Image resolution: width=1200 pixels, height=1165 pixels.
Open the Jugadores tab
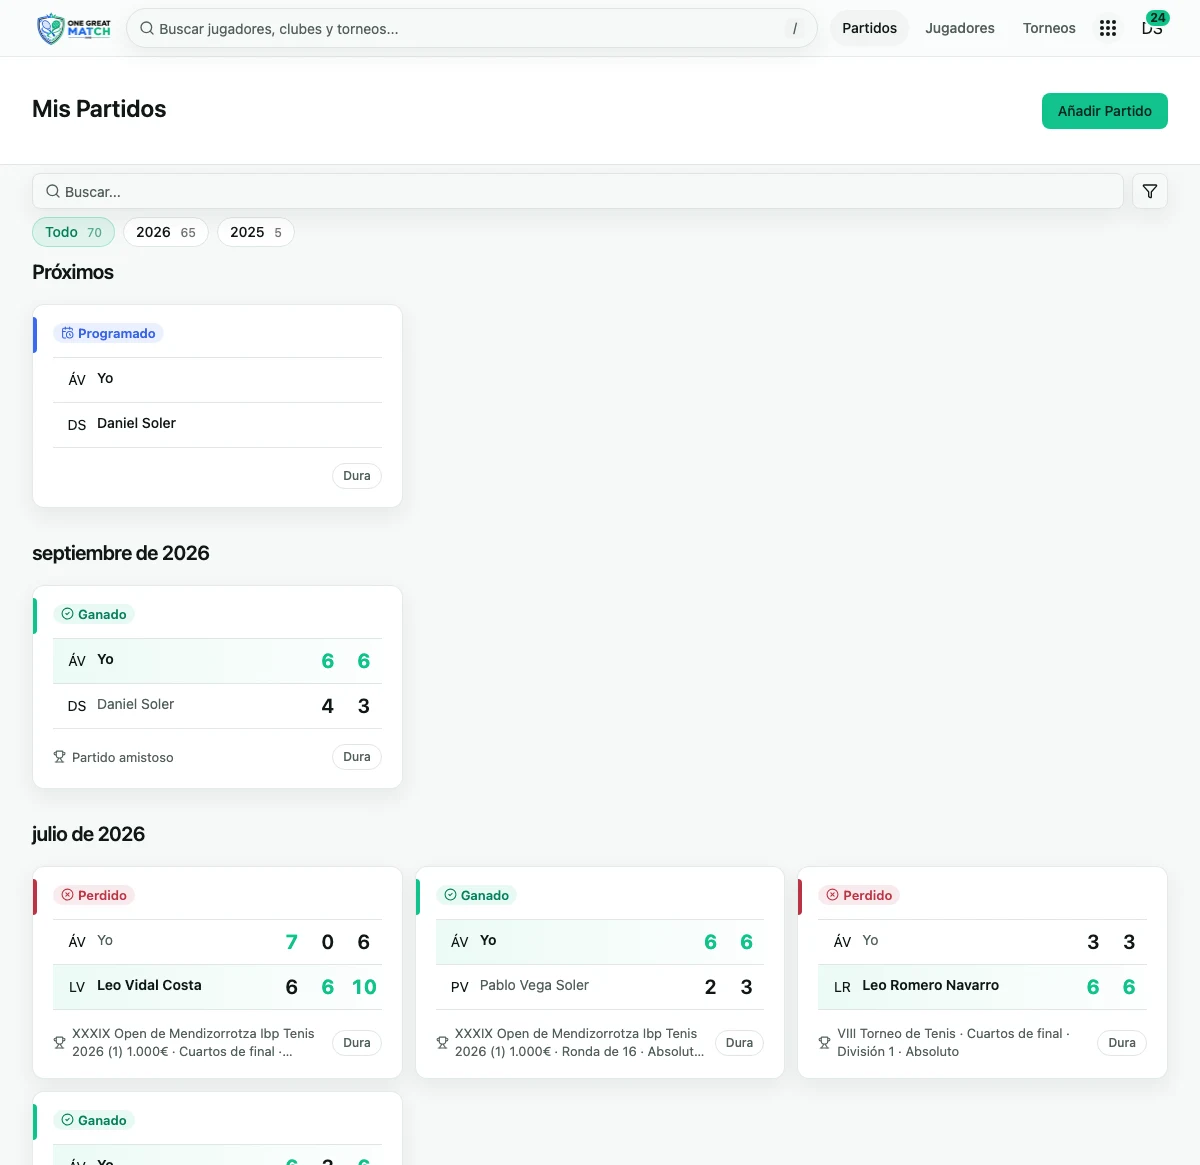coord(960,28)
